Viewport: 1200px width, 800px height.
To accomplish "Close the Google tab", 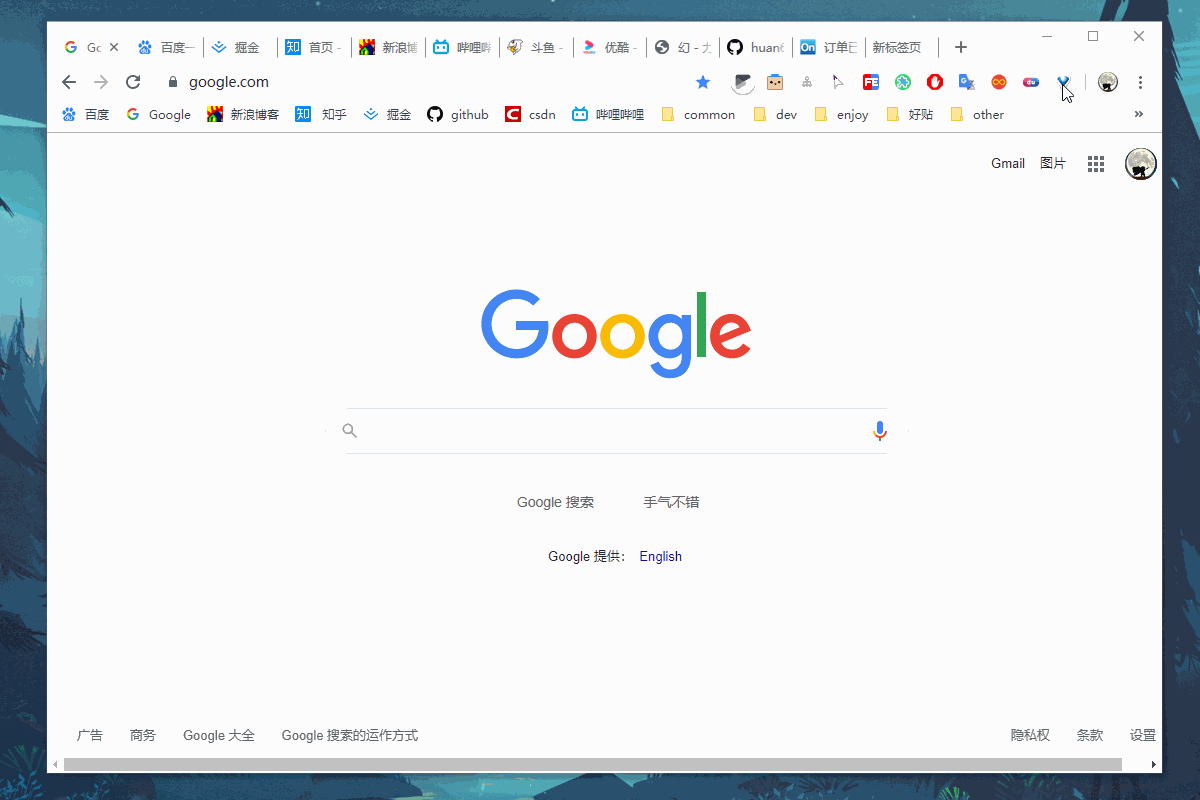I will (114, 47).
